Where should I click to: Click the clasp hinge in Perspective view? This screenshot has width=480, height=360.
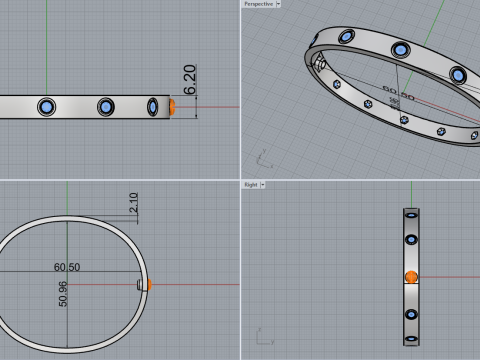(x=320, y=63)
